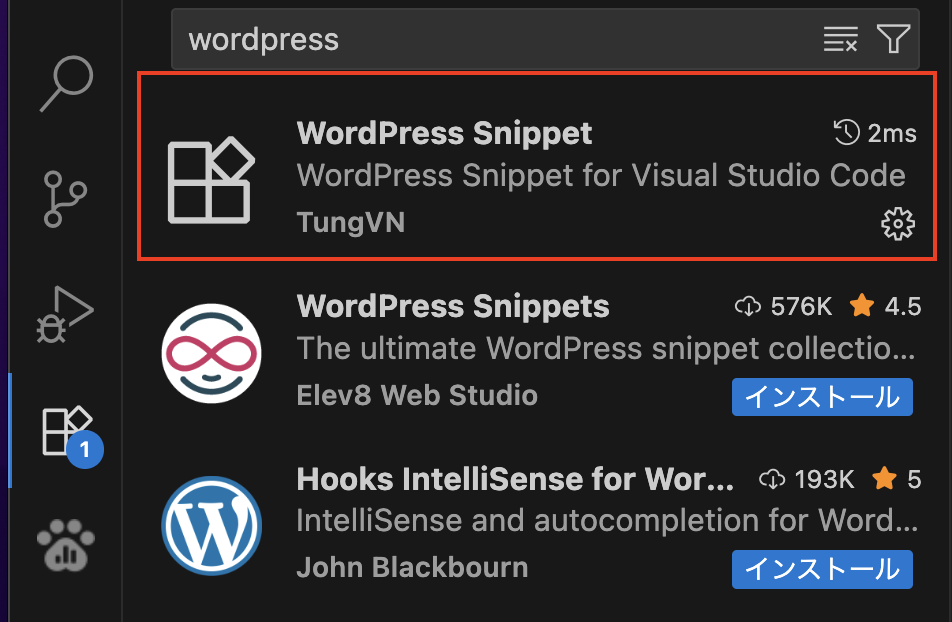Open the Source Control view
The width and height of the screenshot is (952, 622).
pyautogui.click(x=65, y=199)
